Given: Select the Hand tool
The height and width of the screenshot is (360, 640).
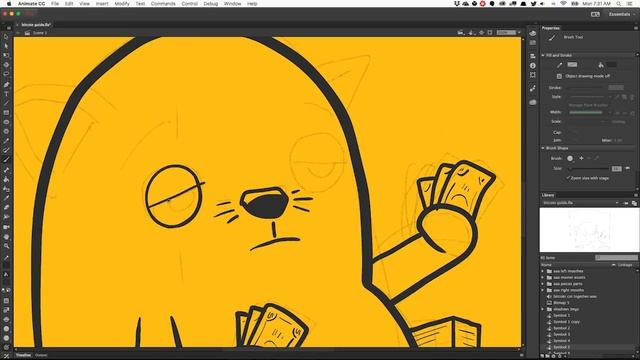Looking at the screenshot, I should 6,237.
